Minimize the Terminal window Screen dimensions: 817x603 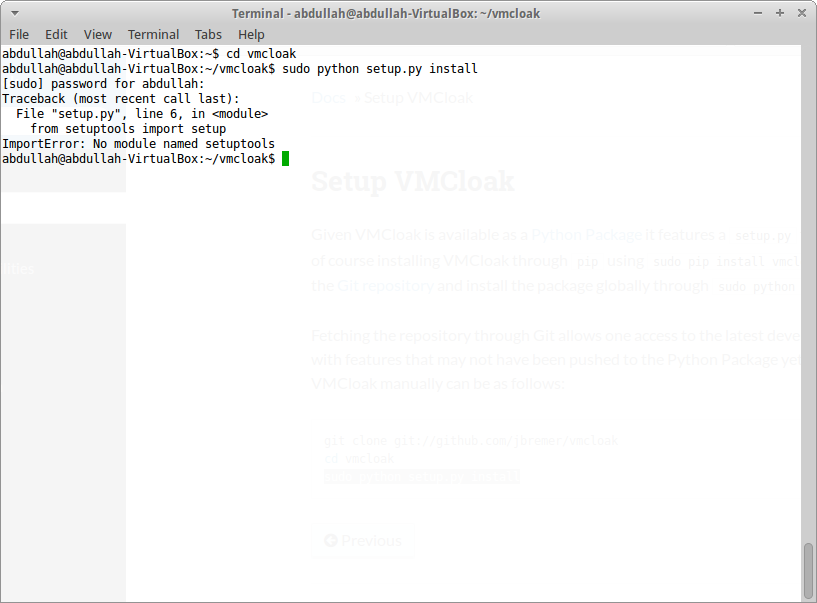click(x=758, y=13)
